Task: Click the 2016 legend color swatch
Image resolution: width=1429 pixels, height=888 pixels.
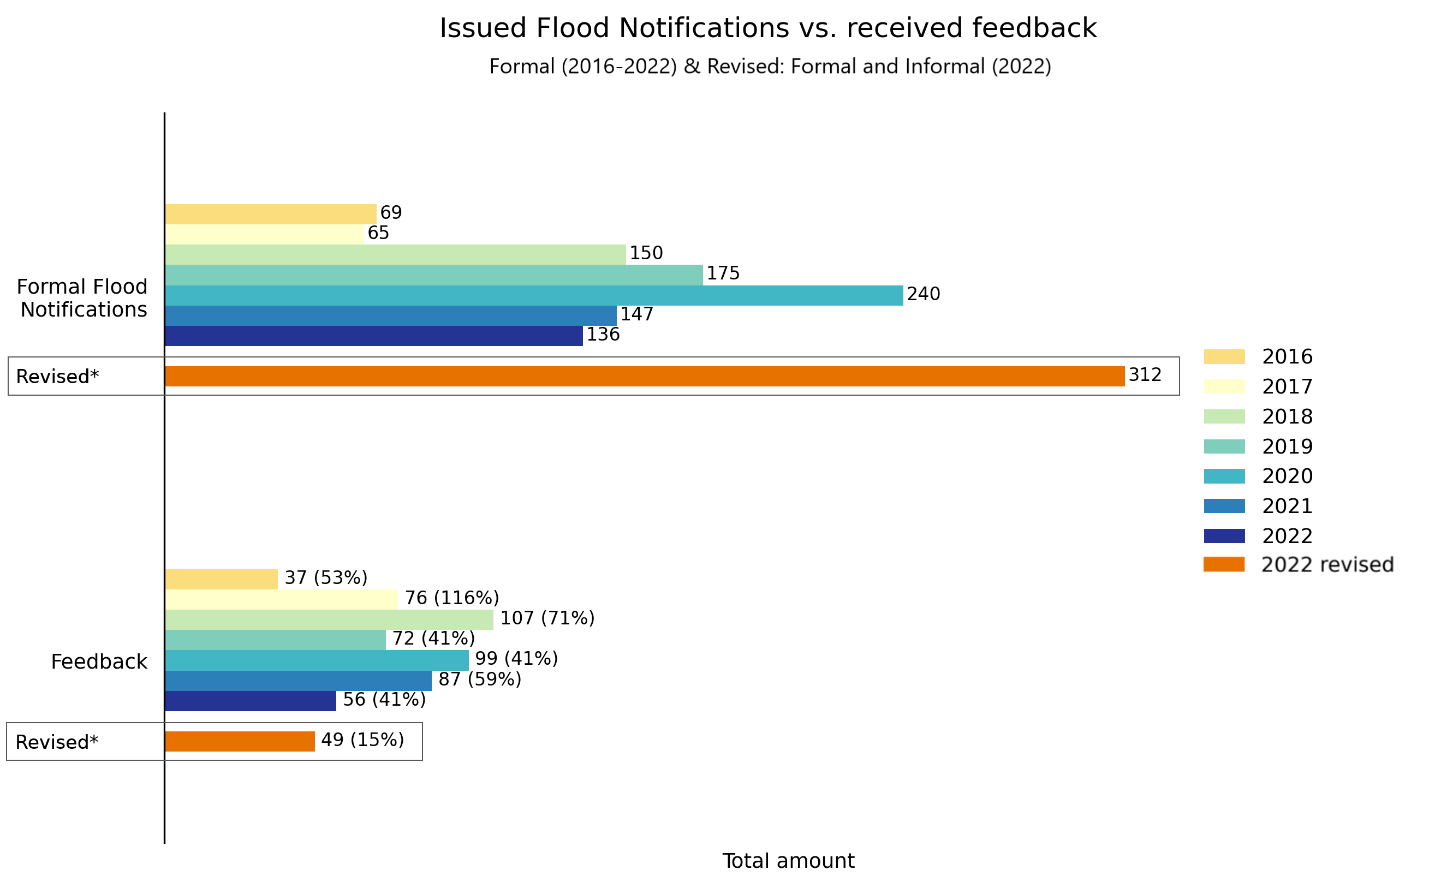Action: 1224,357
